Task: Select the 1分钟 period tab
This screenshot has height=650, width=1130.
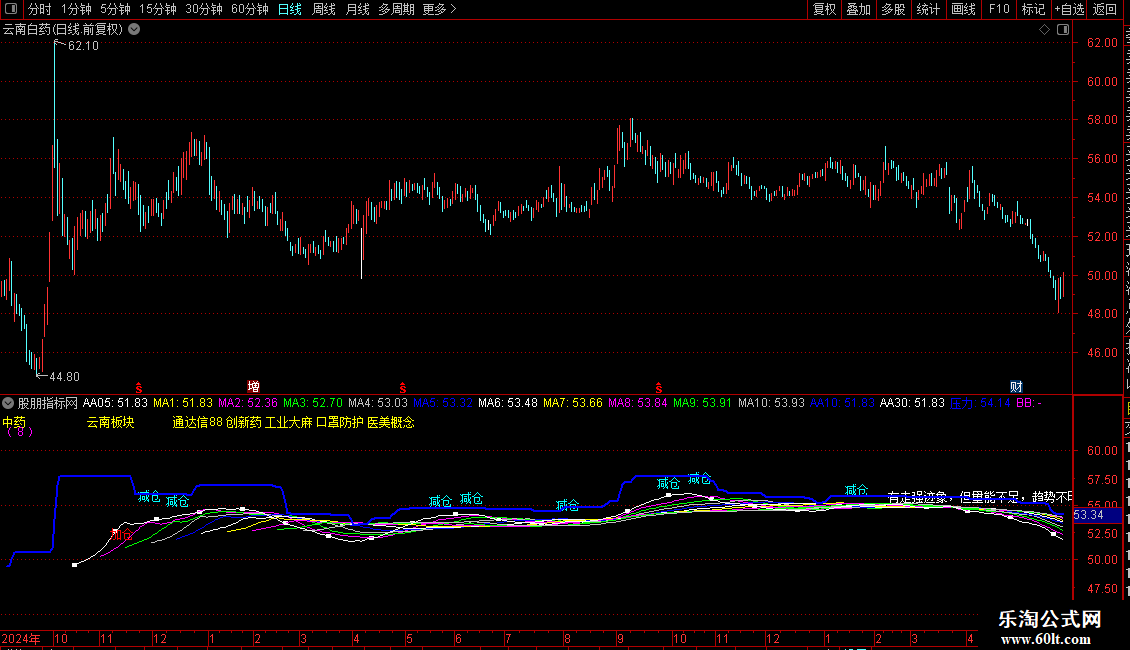Action: [x=76, y=9]
